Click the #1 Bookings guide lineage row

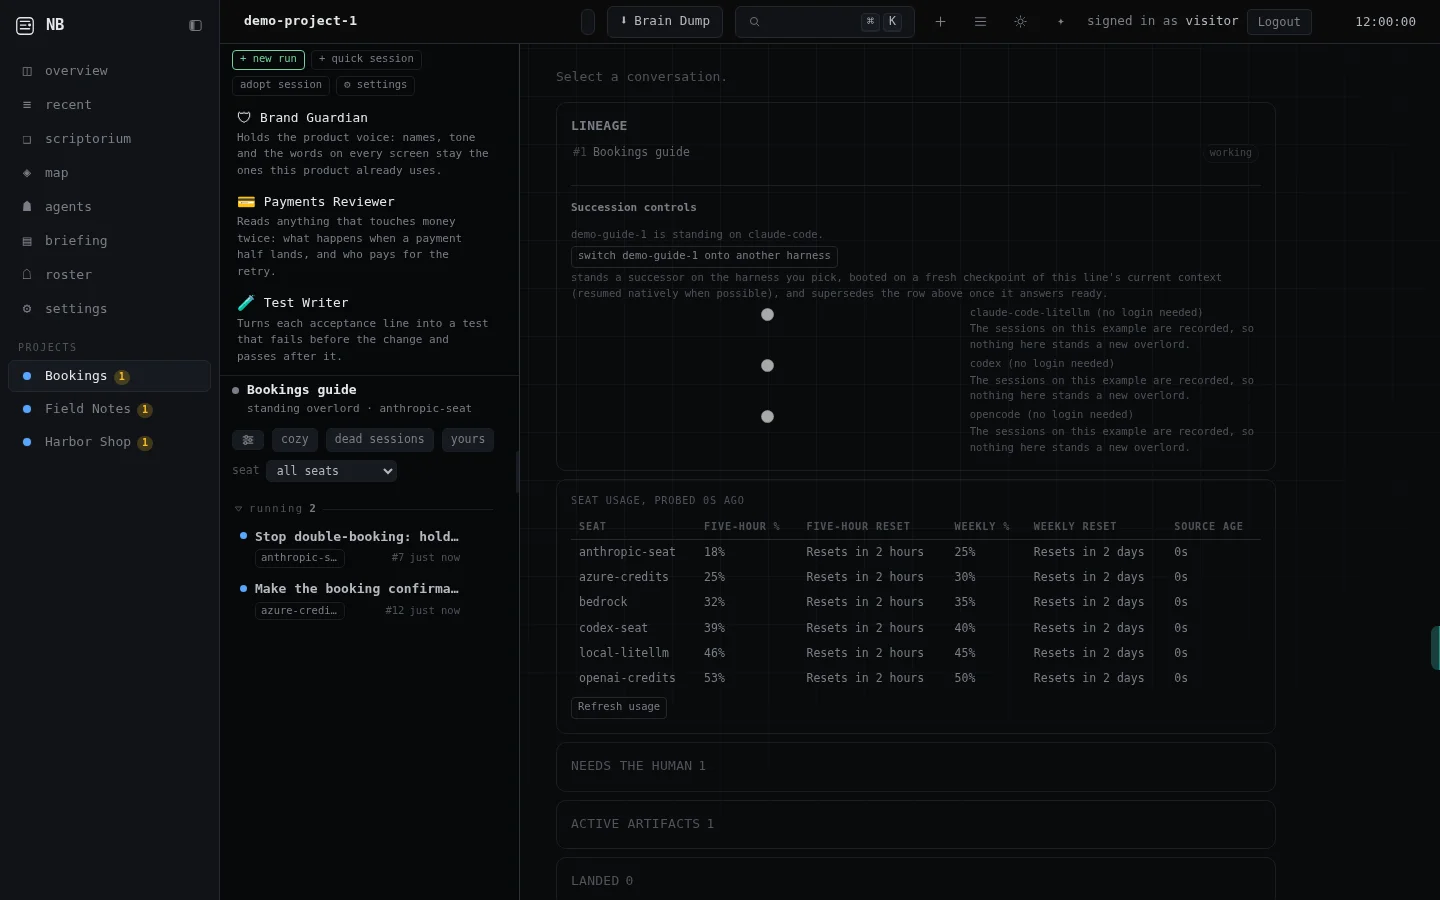pos(915,153)
